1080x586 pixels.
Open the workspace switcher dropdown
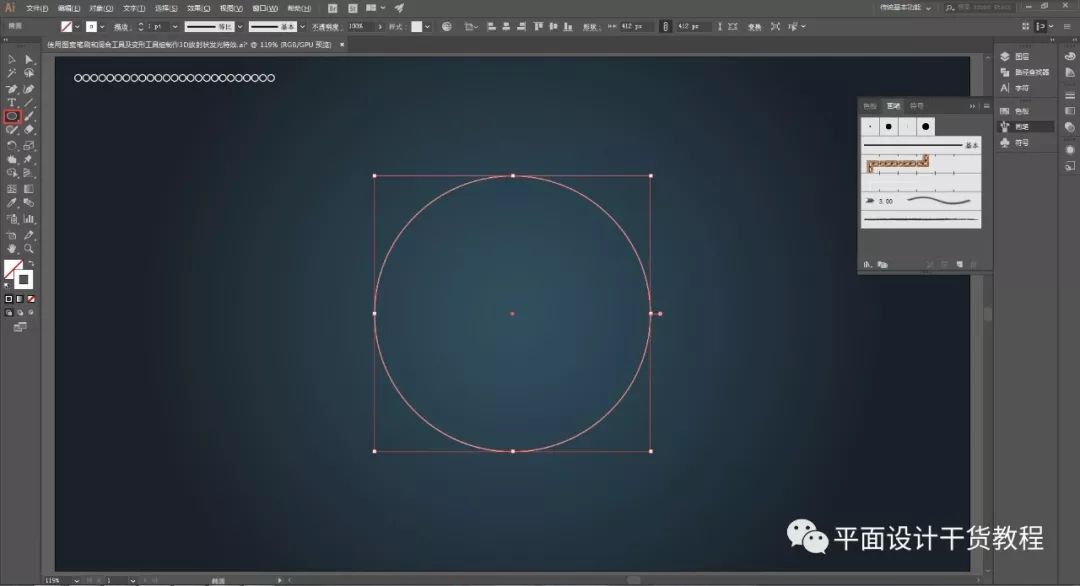[905, 8]
